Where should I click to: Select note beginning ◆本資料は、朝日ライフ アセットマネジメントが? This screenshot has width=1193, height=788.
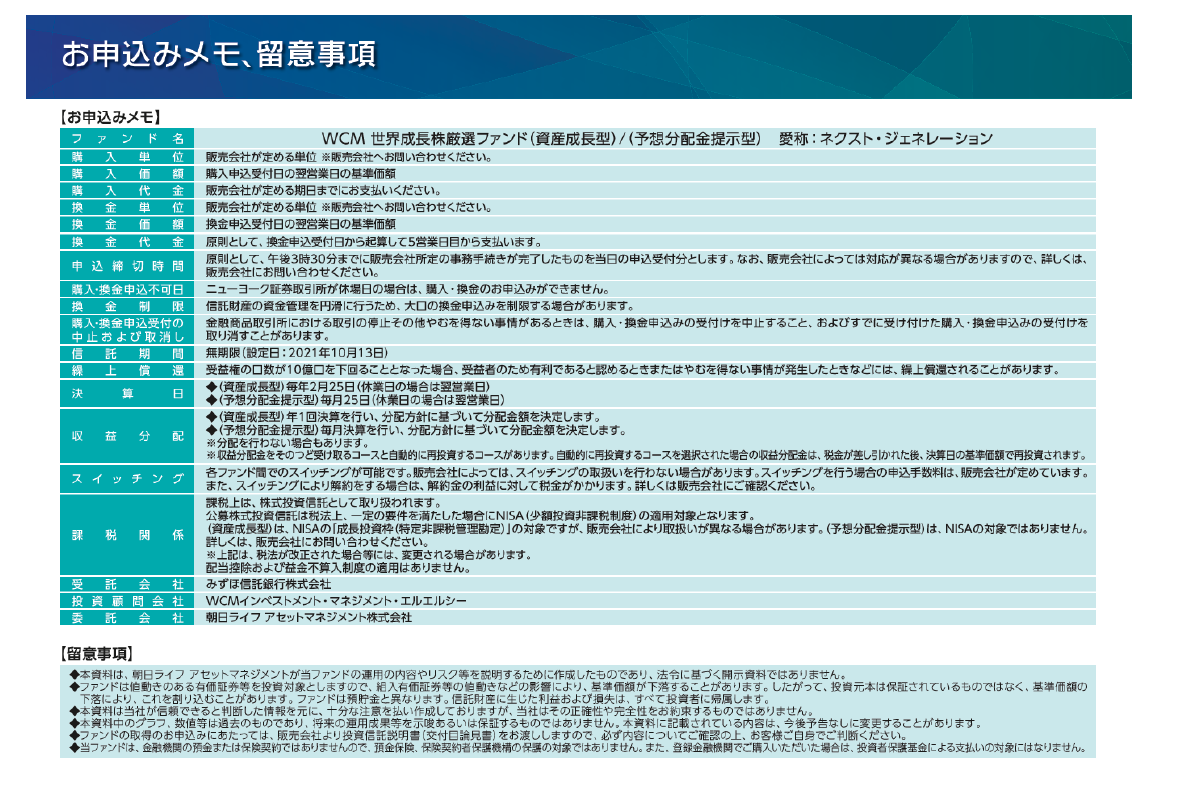click(457, 675)
